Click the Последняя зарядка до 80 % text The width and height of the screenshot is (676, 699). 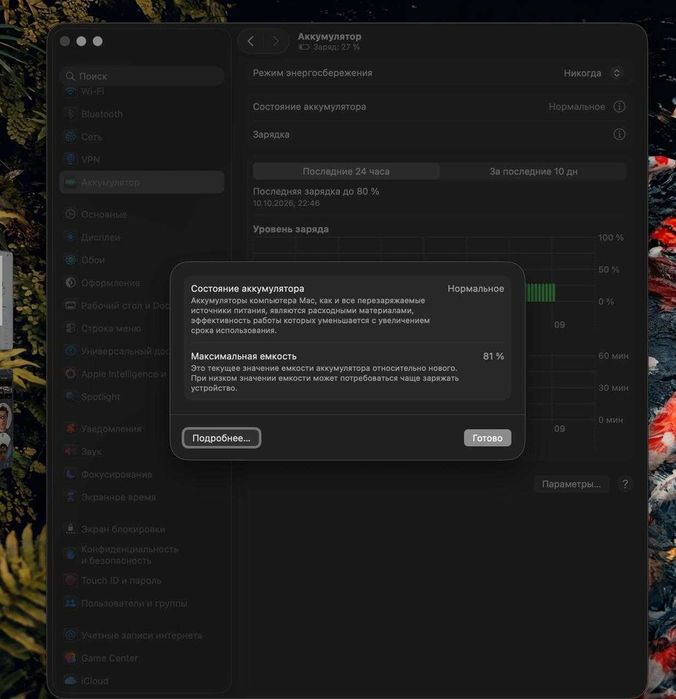click(x=316, y=191)
